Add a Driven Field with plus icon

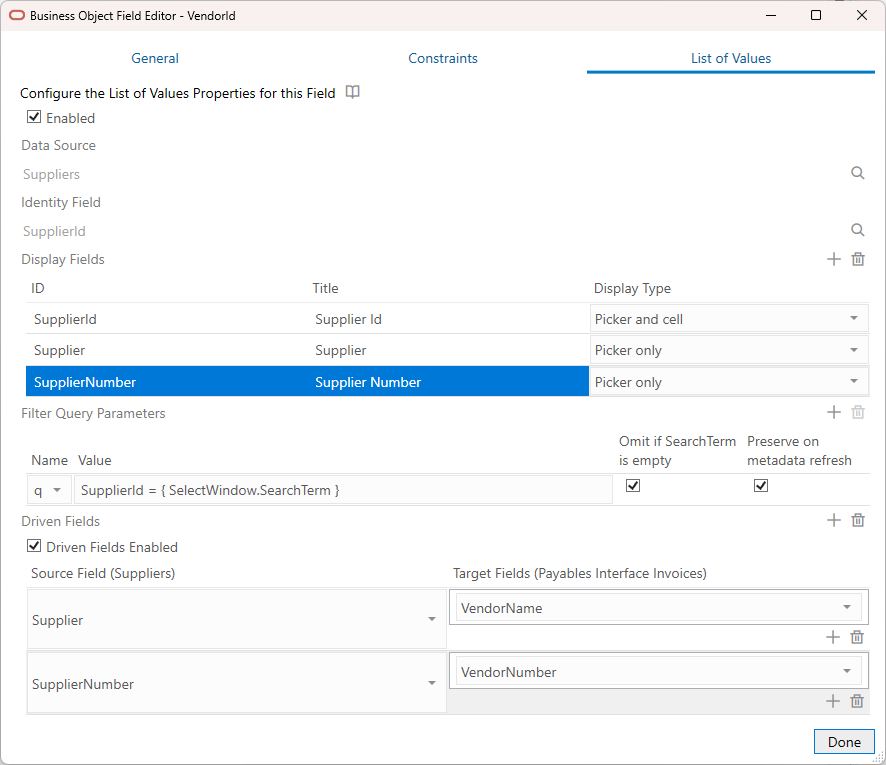pos(833,520)
